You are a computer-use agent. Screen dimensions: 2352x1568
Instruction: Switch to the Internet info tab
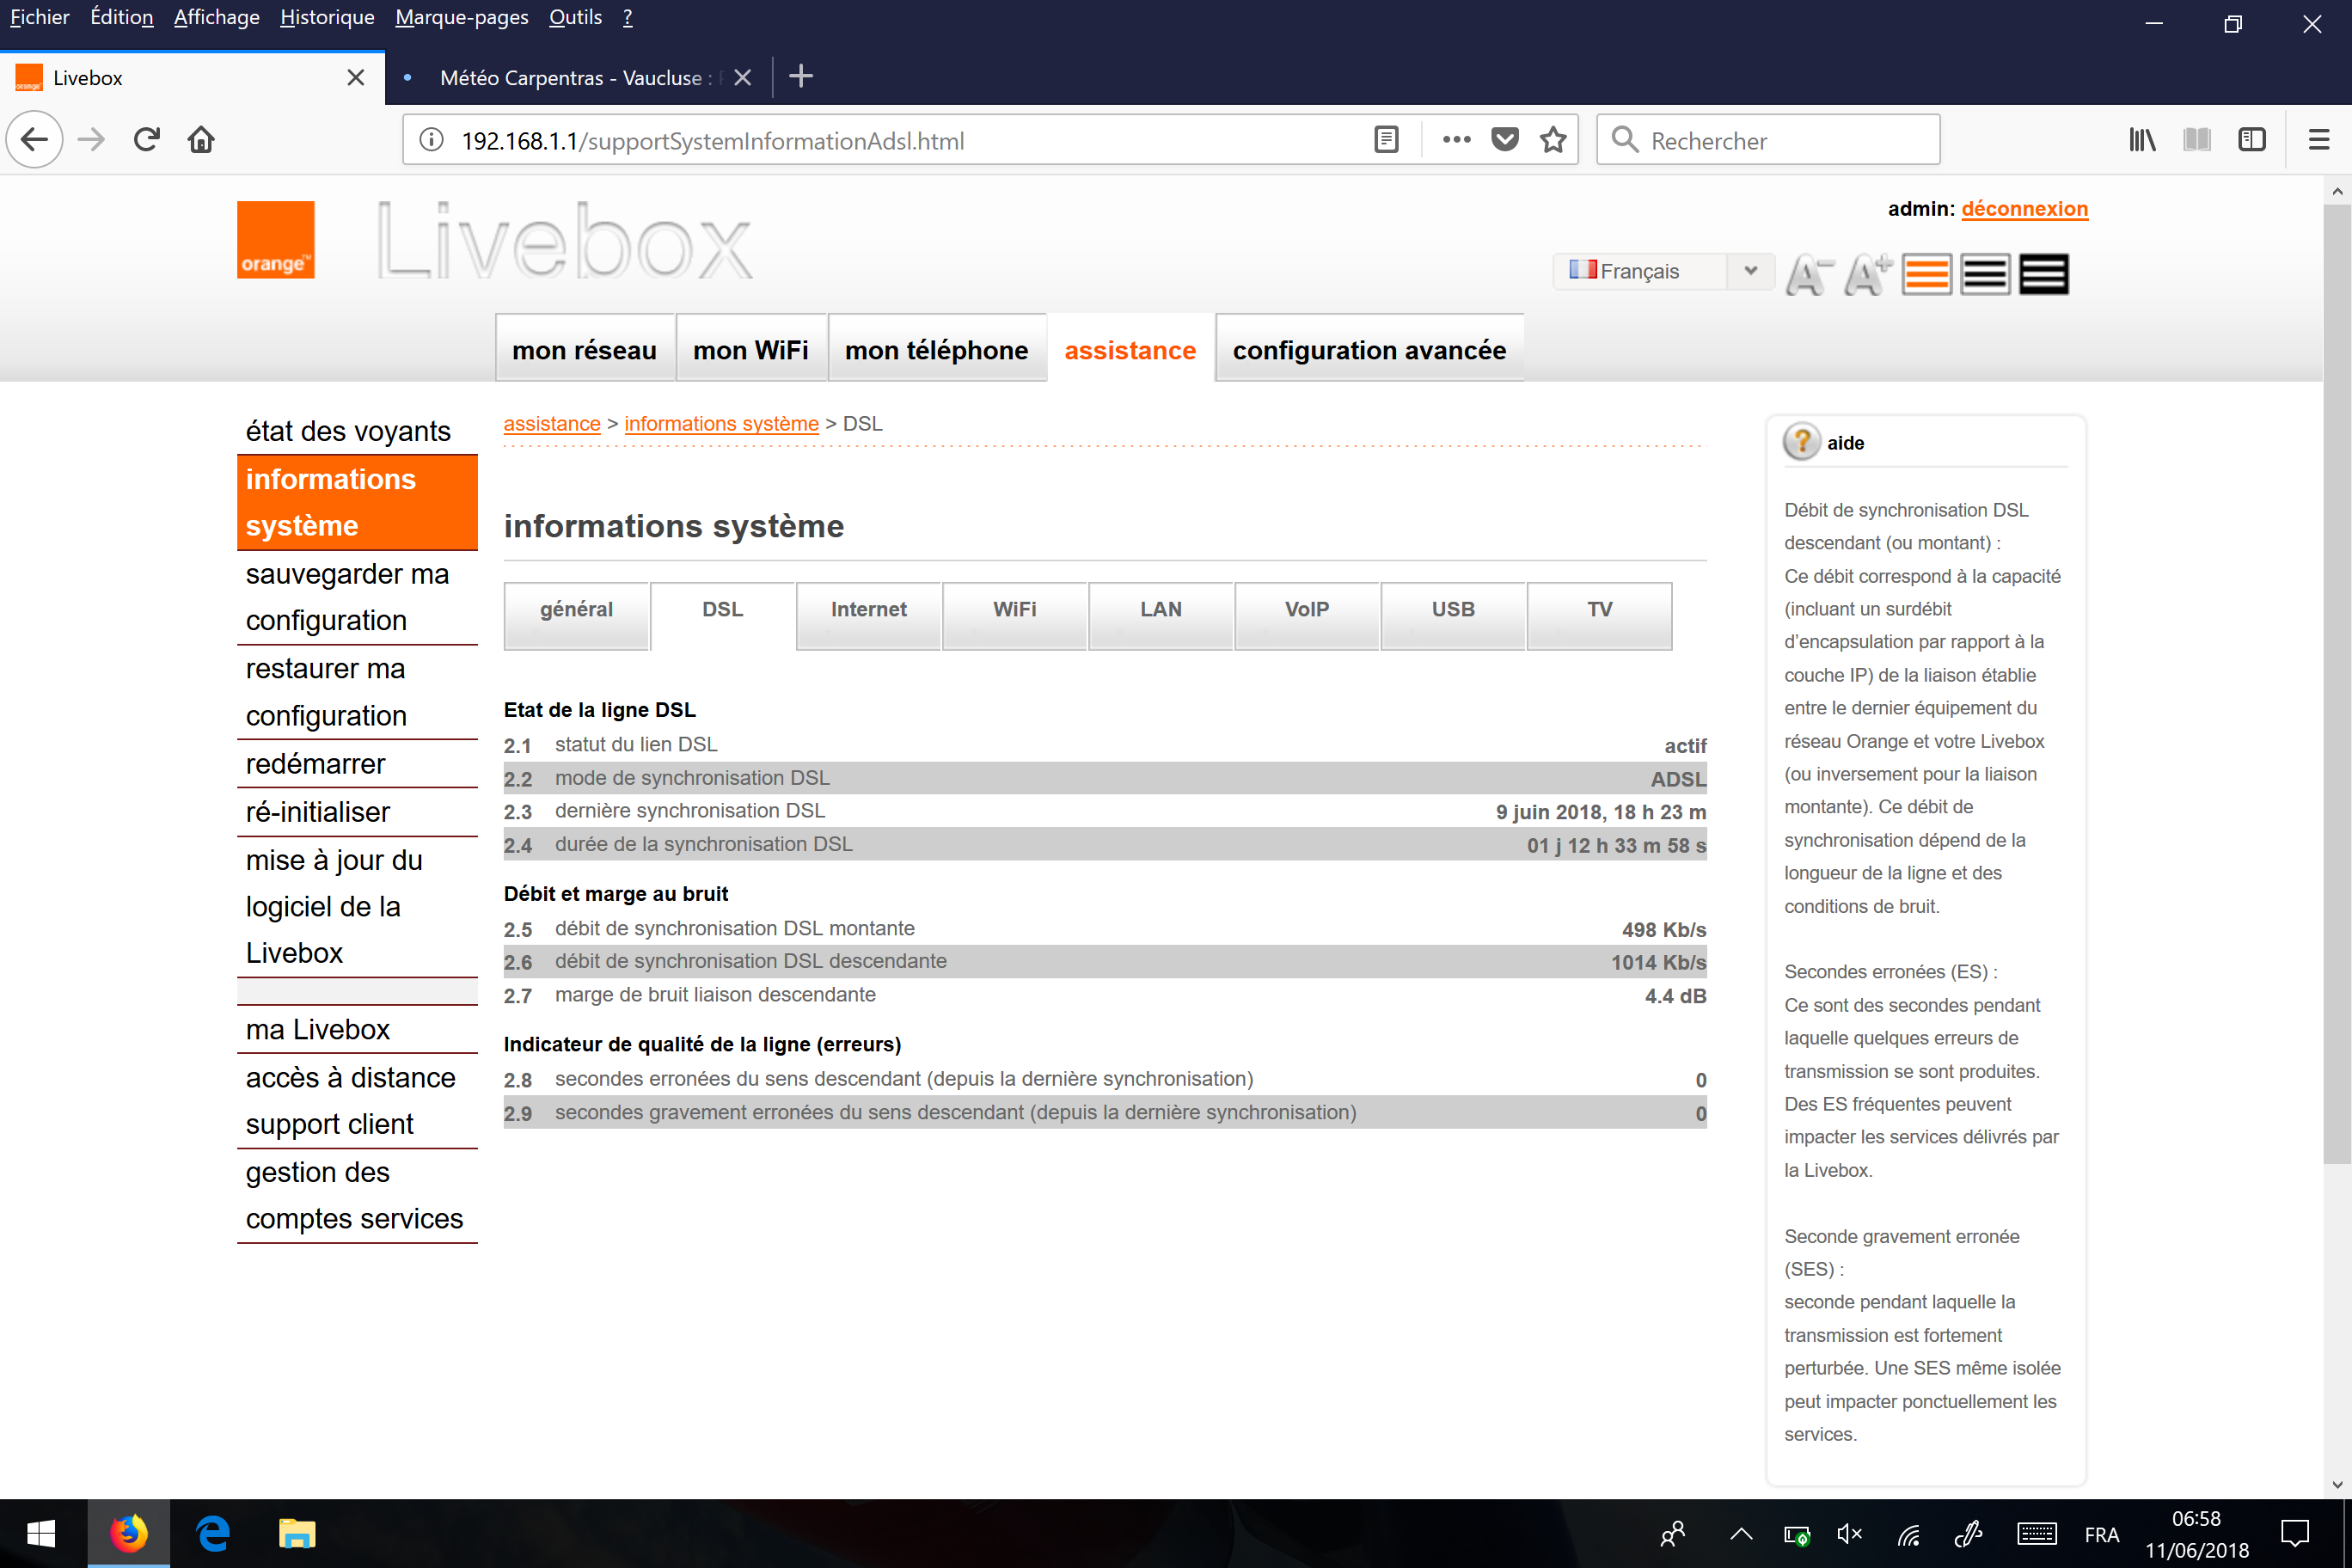tap(868, 610)
